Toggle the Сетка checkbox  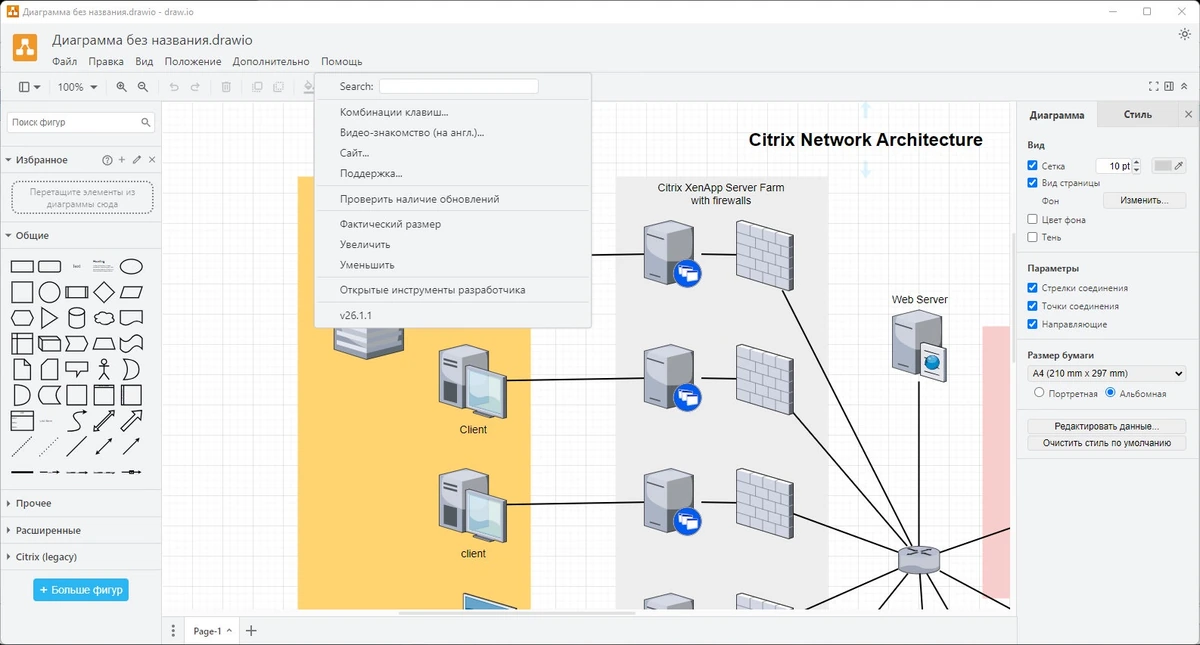click(1033, 166)
